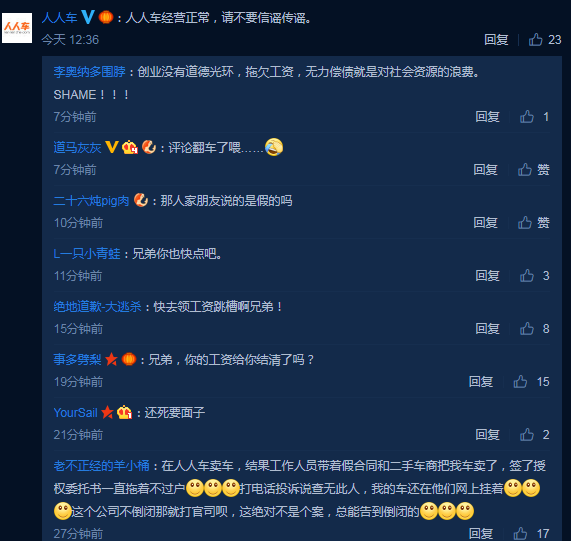
Task: Like L一只小青蛙's comment
Action: point(527,275)
